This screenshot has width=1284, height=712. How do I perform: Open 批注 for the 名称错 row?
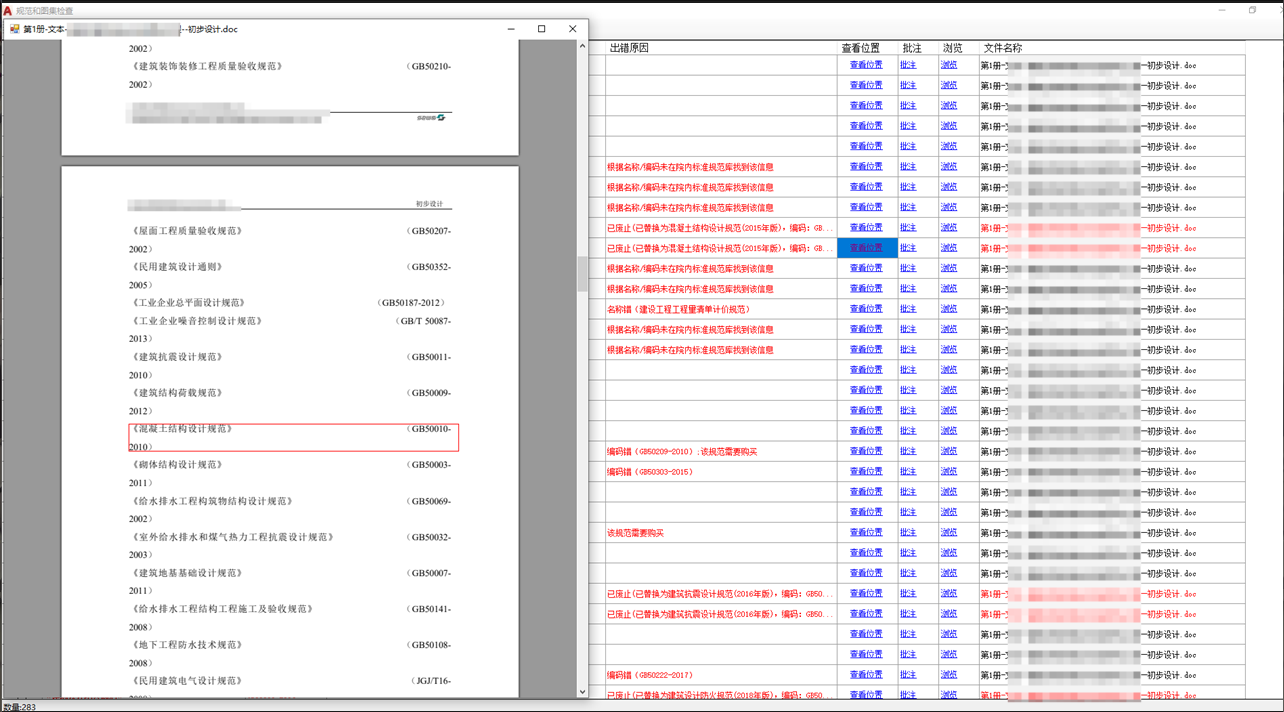pyautogui.click(x=908, y=309)
